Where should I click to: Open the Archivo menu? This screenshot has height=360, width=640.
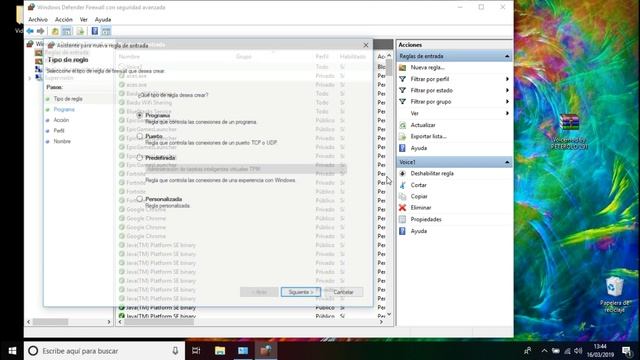point(38,19)
